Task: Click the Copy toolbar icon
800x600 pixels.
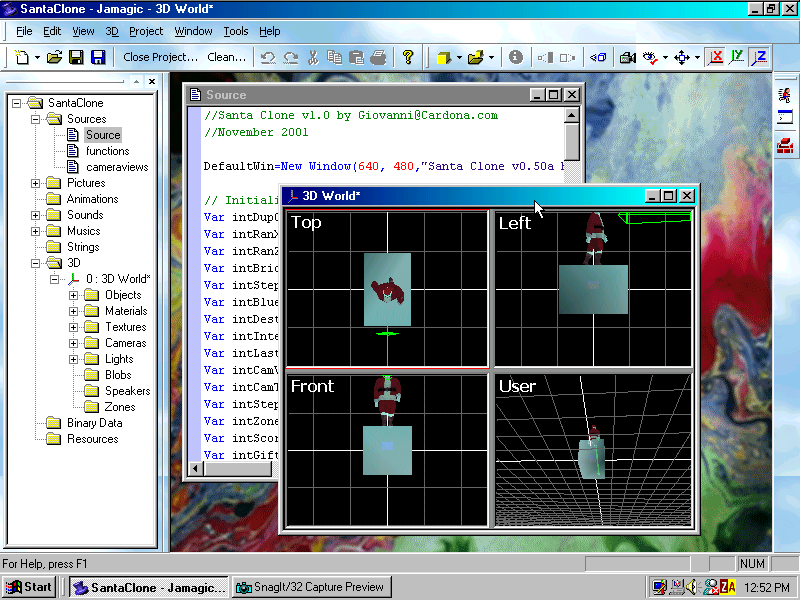Action: tap(335, 57)
